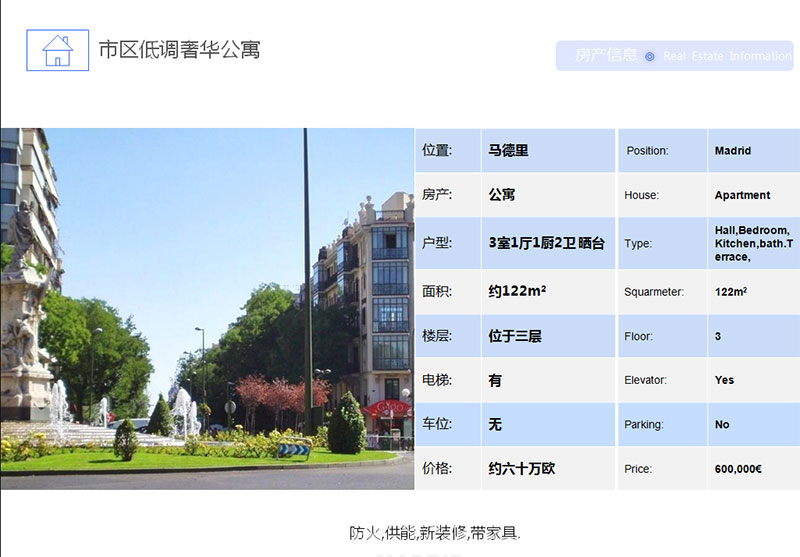
Task: Select the 3室1厅1厨2卫 layout cell
Action: pos(546,243)
